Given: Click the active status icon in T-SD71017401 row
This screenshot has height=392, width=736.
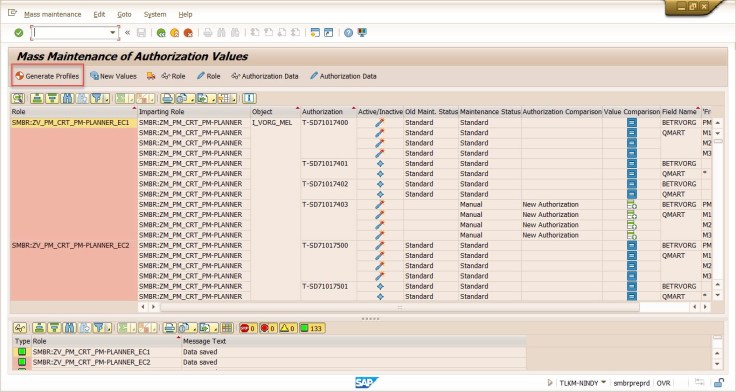Looking at the screenshot, I should click(380, 164).
